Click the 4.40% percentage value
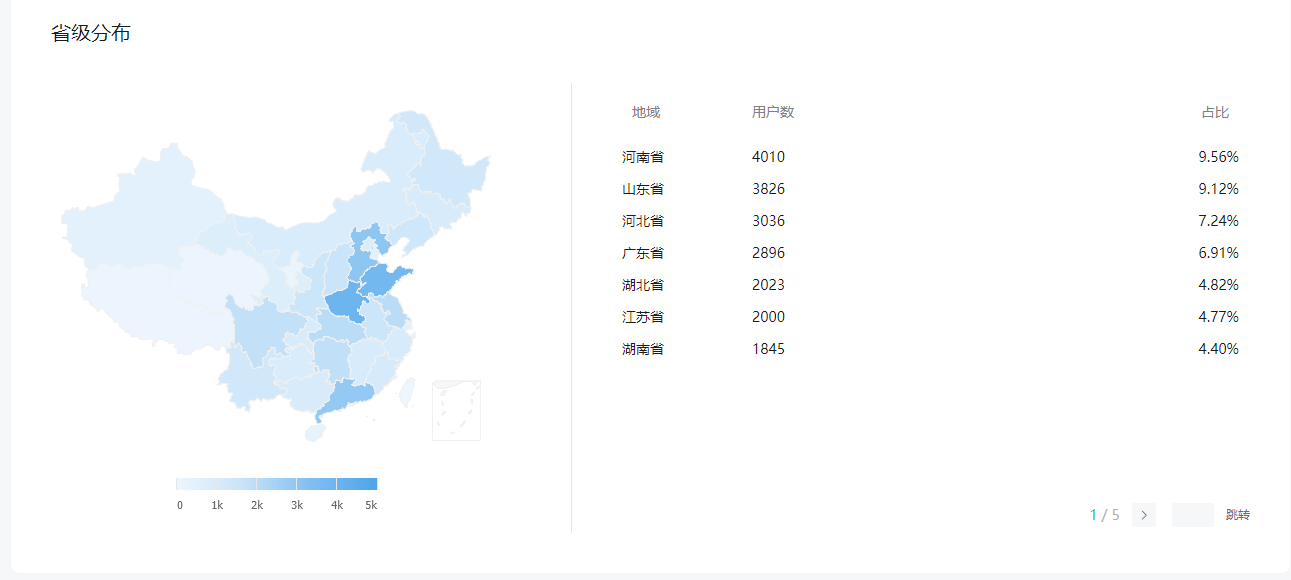1291x580 pixels. (1219, 349)
